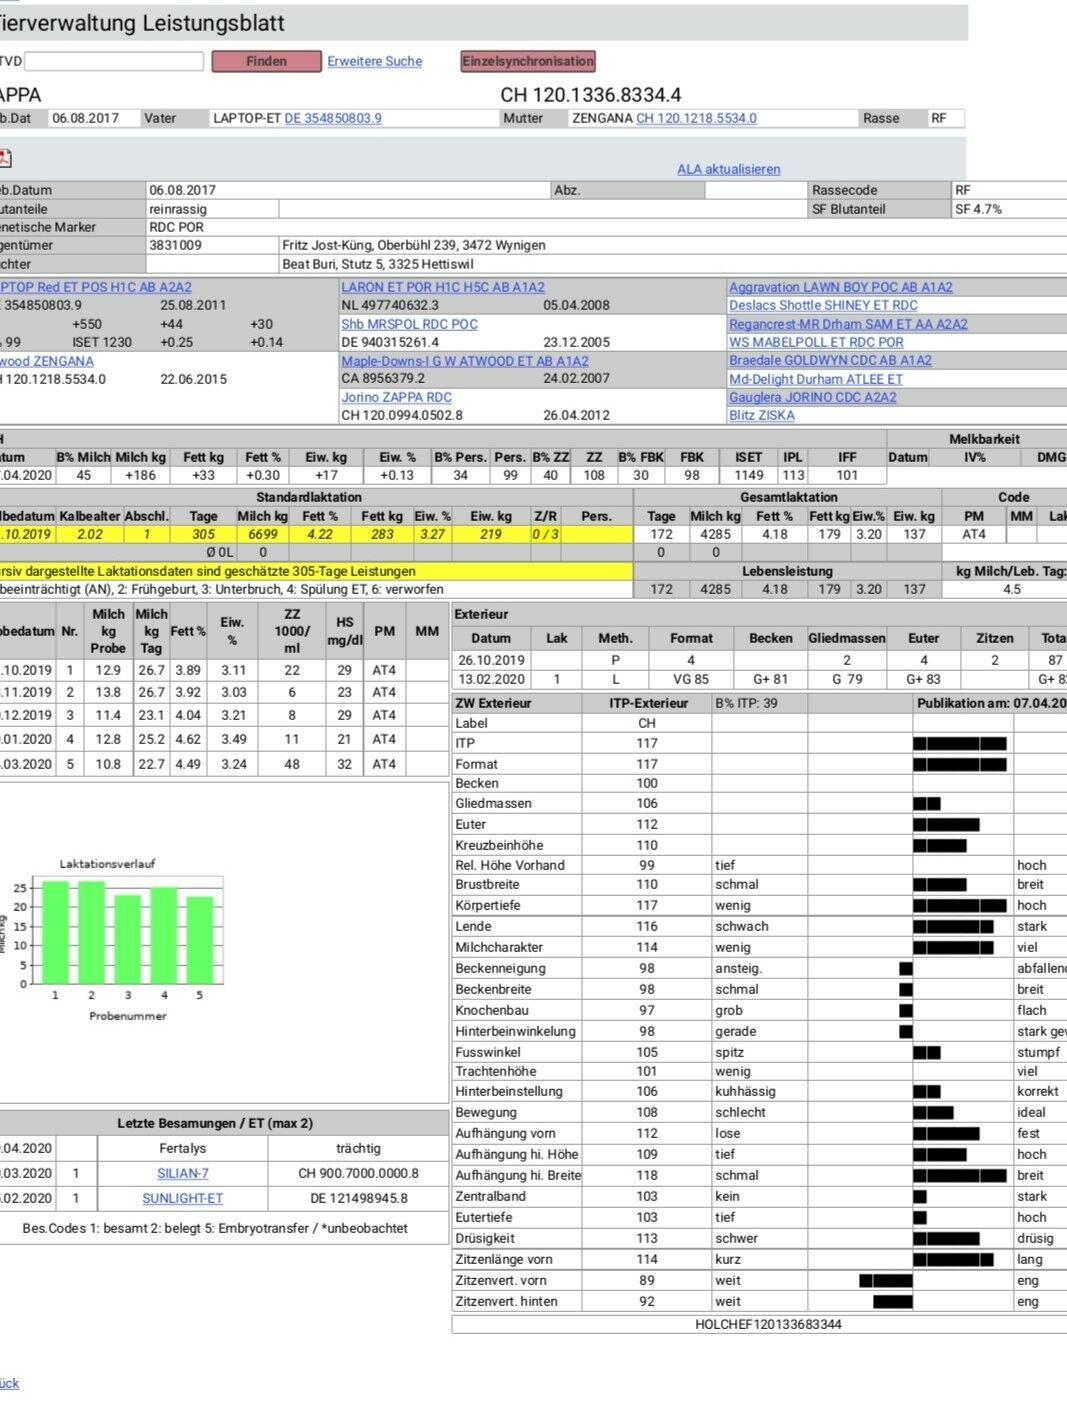Click the ALA aktualisieren link
Screen dimensions: 1067x1423
728,170
